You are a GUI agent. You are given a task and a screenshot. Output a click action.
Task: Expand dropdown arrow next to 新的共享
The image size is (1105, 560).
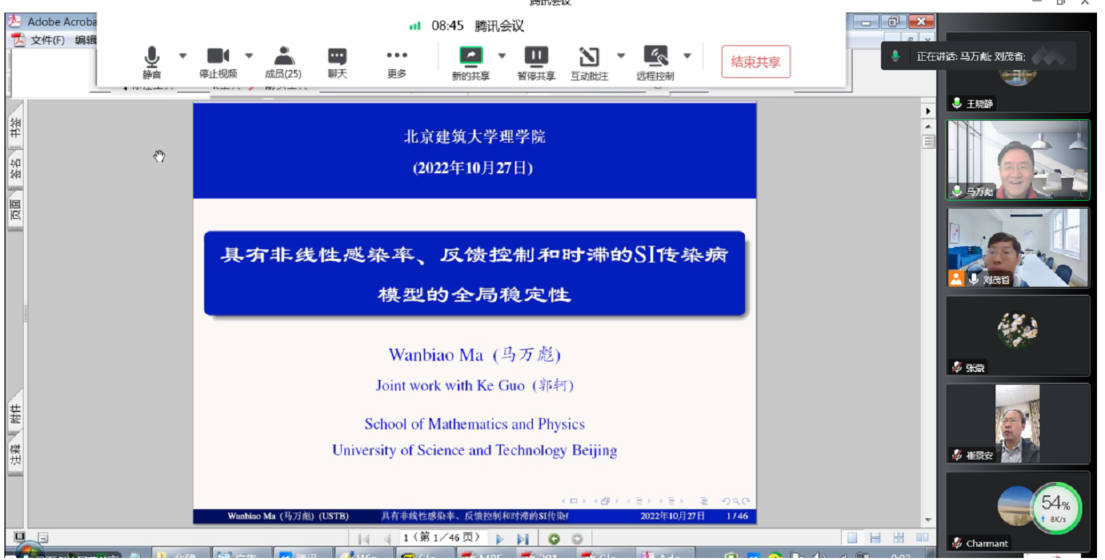pos(502,56)
